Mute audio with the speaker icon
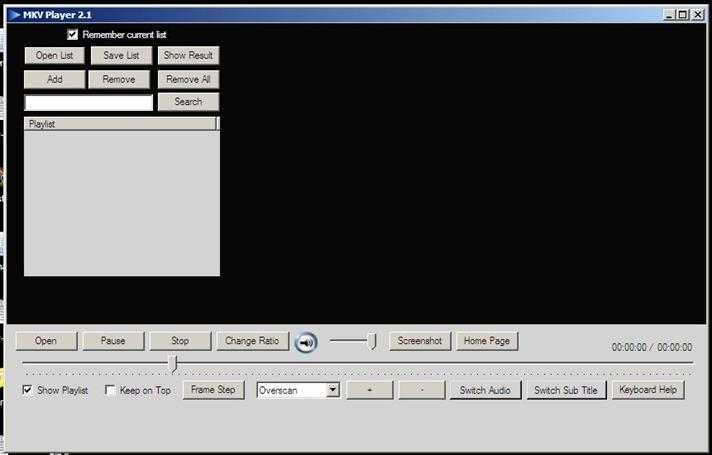The width and height of the screenshot is (712, 455). (306, 342)
